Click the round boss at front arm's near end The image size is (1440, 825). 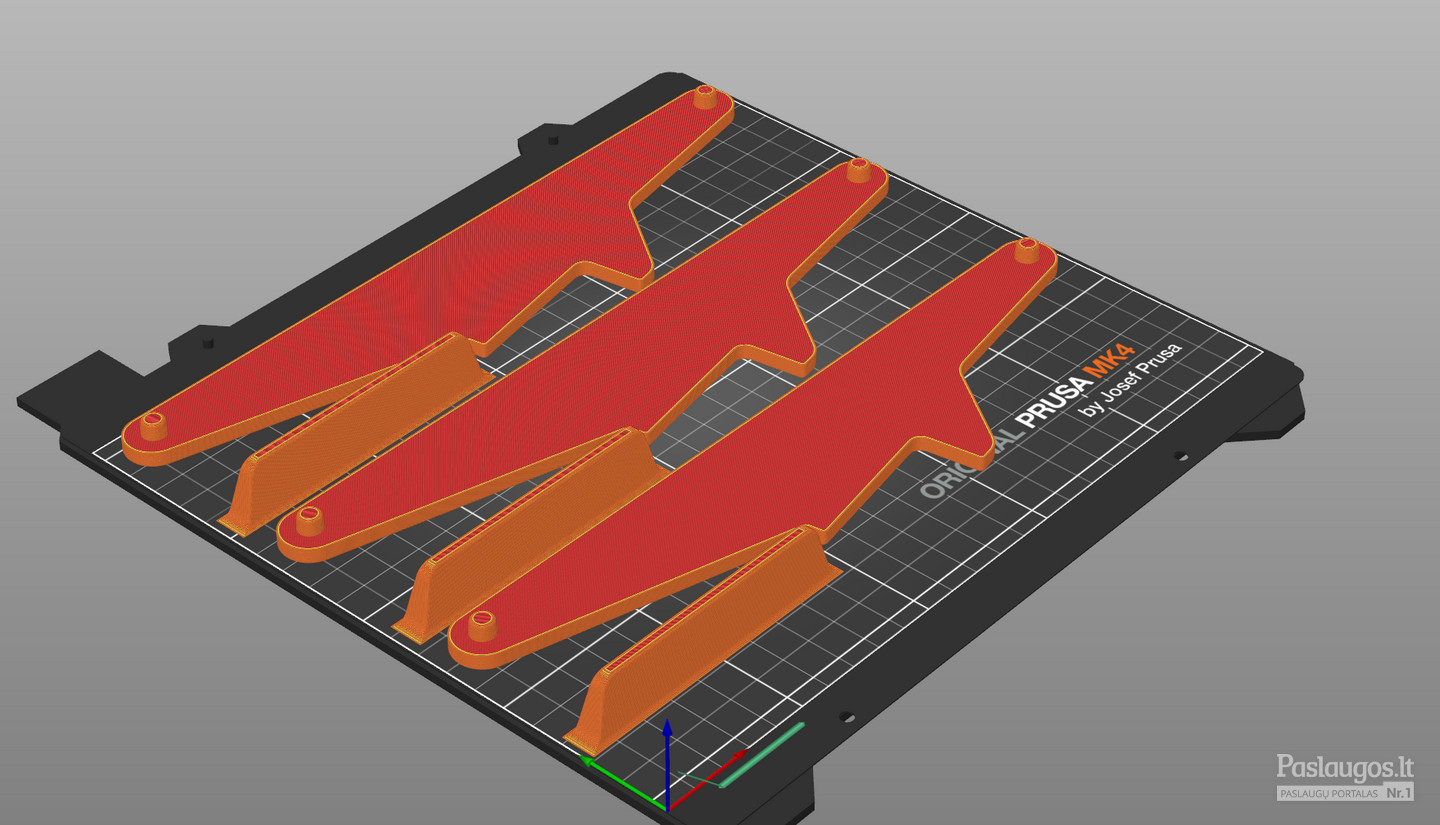(483, 625)
